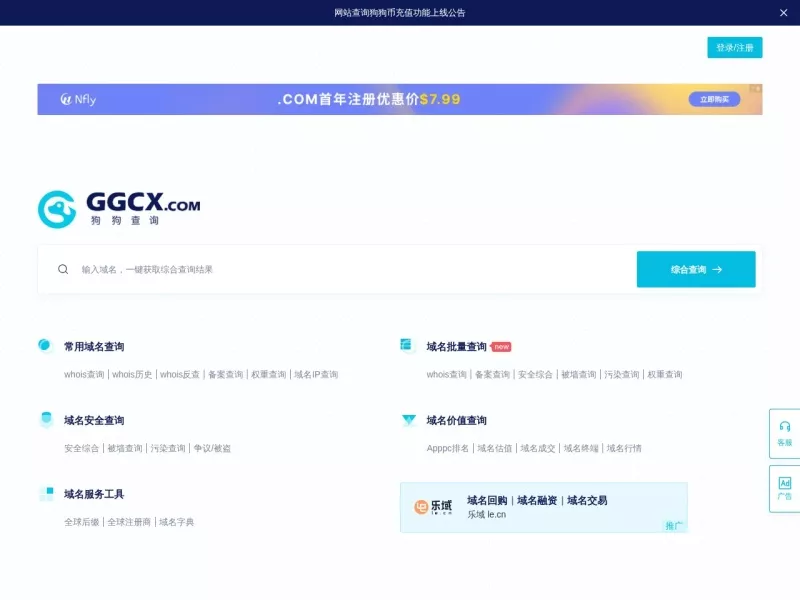Image resolution: width=800 pixels, height=600 pixels.
Task: Click the 域名安全查询 heading
Action: pos(94,420)
